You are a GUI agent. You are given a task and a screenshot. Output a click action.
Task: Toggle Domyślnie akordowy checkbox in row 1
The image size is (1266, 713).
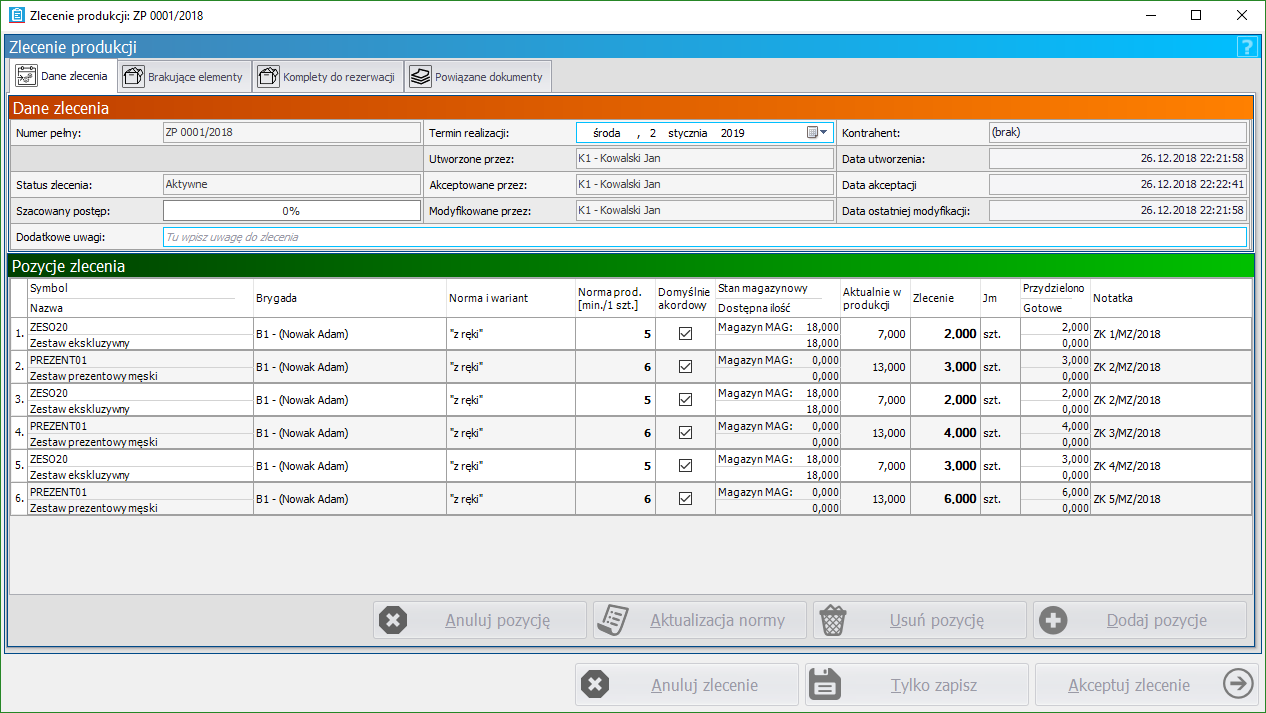point(685,334)
